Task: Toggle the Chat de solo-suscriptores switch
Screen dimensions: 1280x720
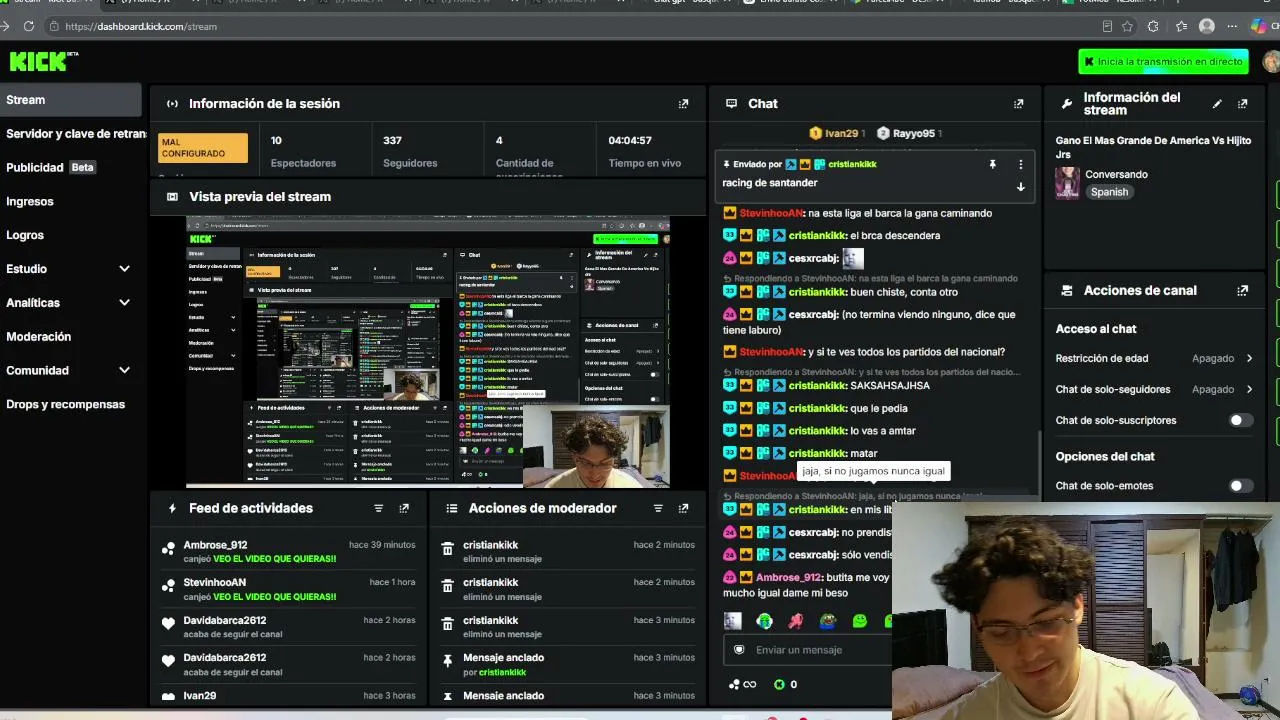Action: pos(1240,421)
